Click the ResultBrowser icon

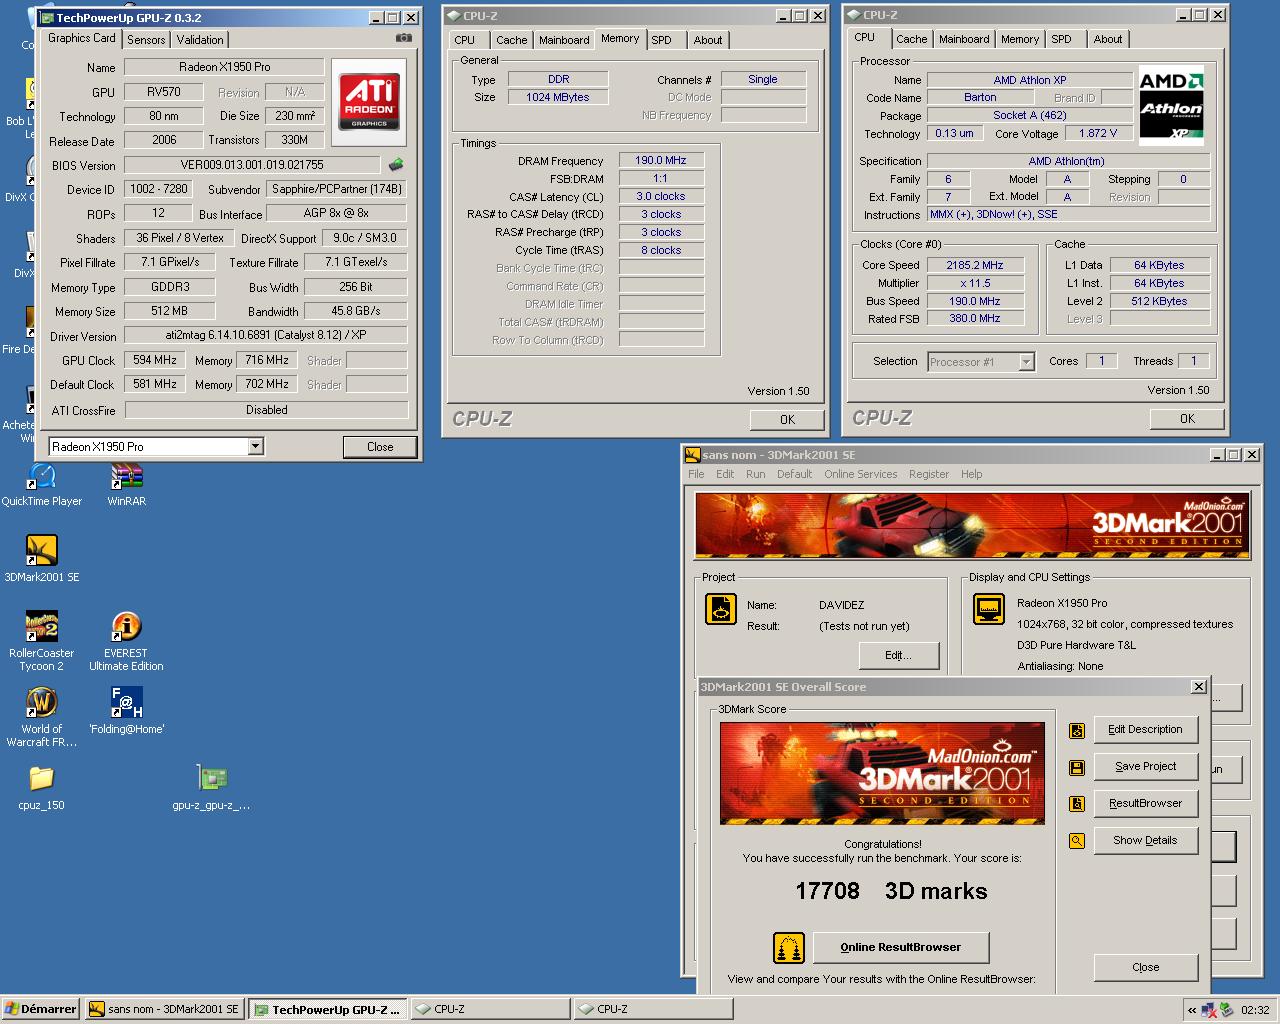pyautogui.click(x=1077, y=804)
